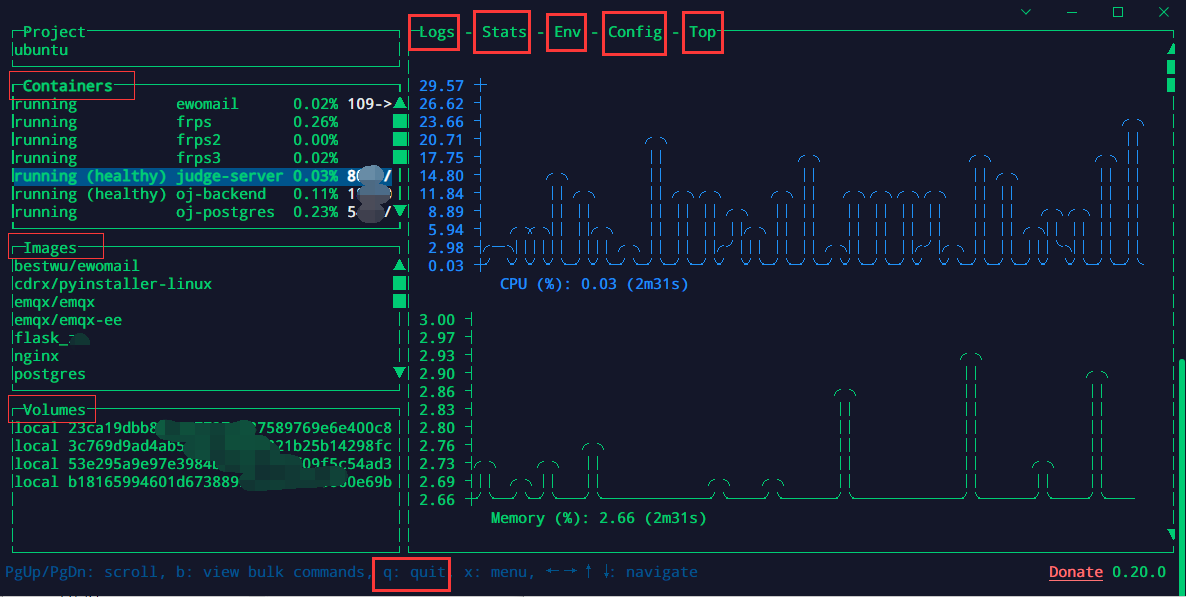Screen dimensions: 1186x597
Task: Open the Config tab
Action: (x=635, y=32)
